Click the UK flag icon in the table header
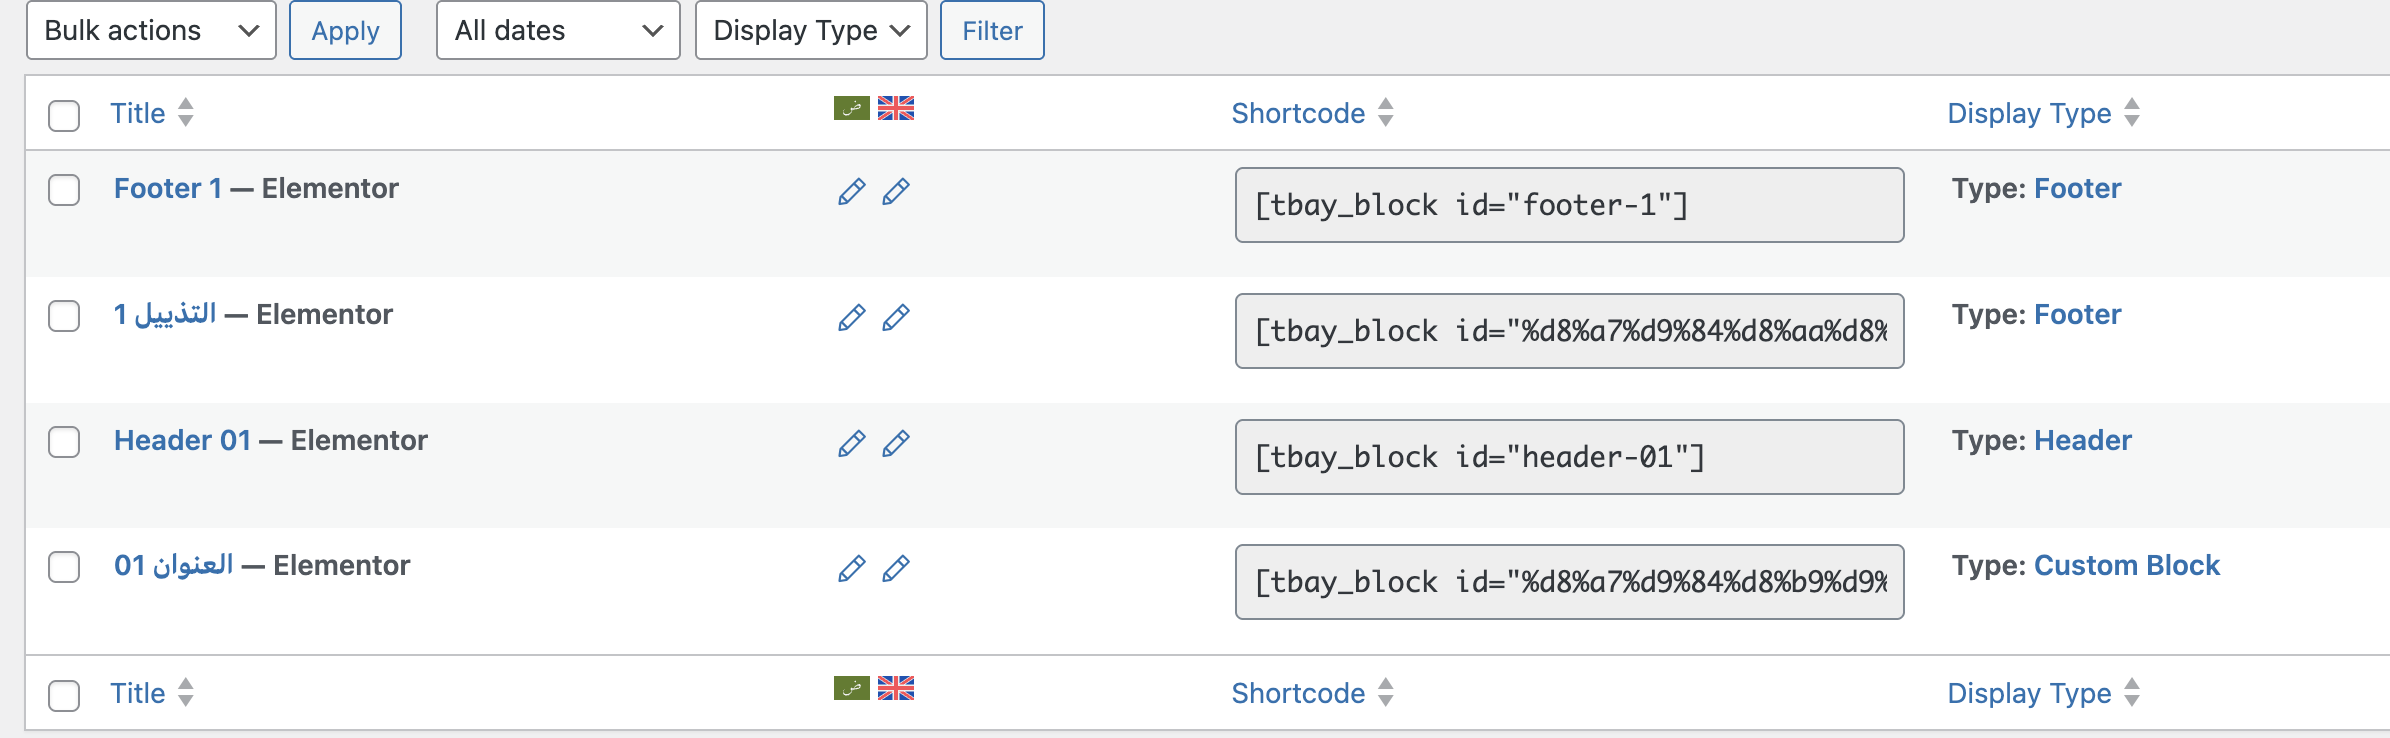Screen dimensions: 2390x738 coord(896,108)
